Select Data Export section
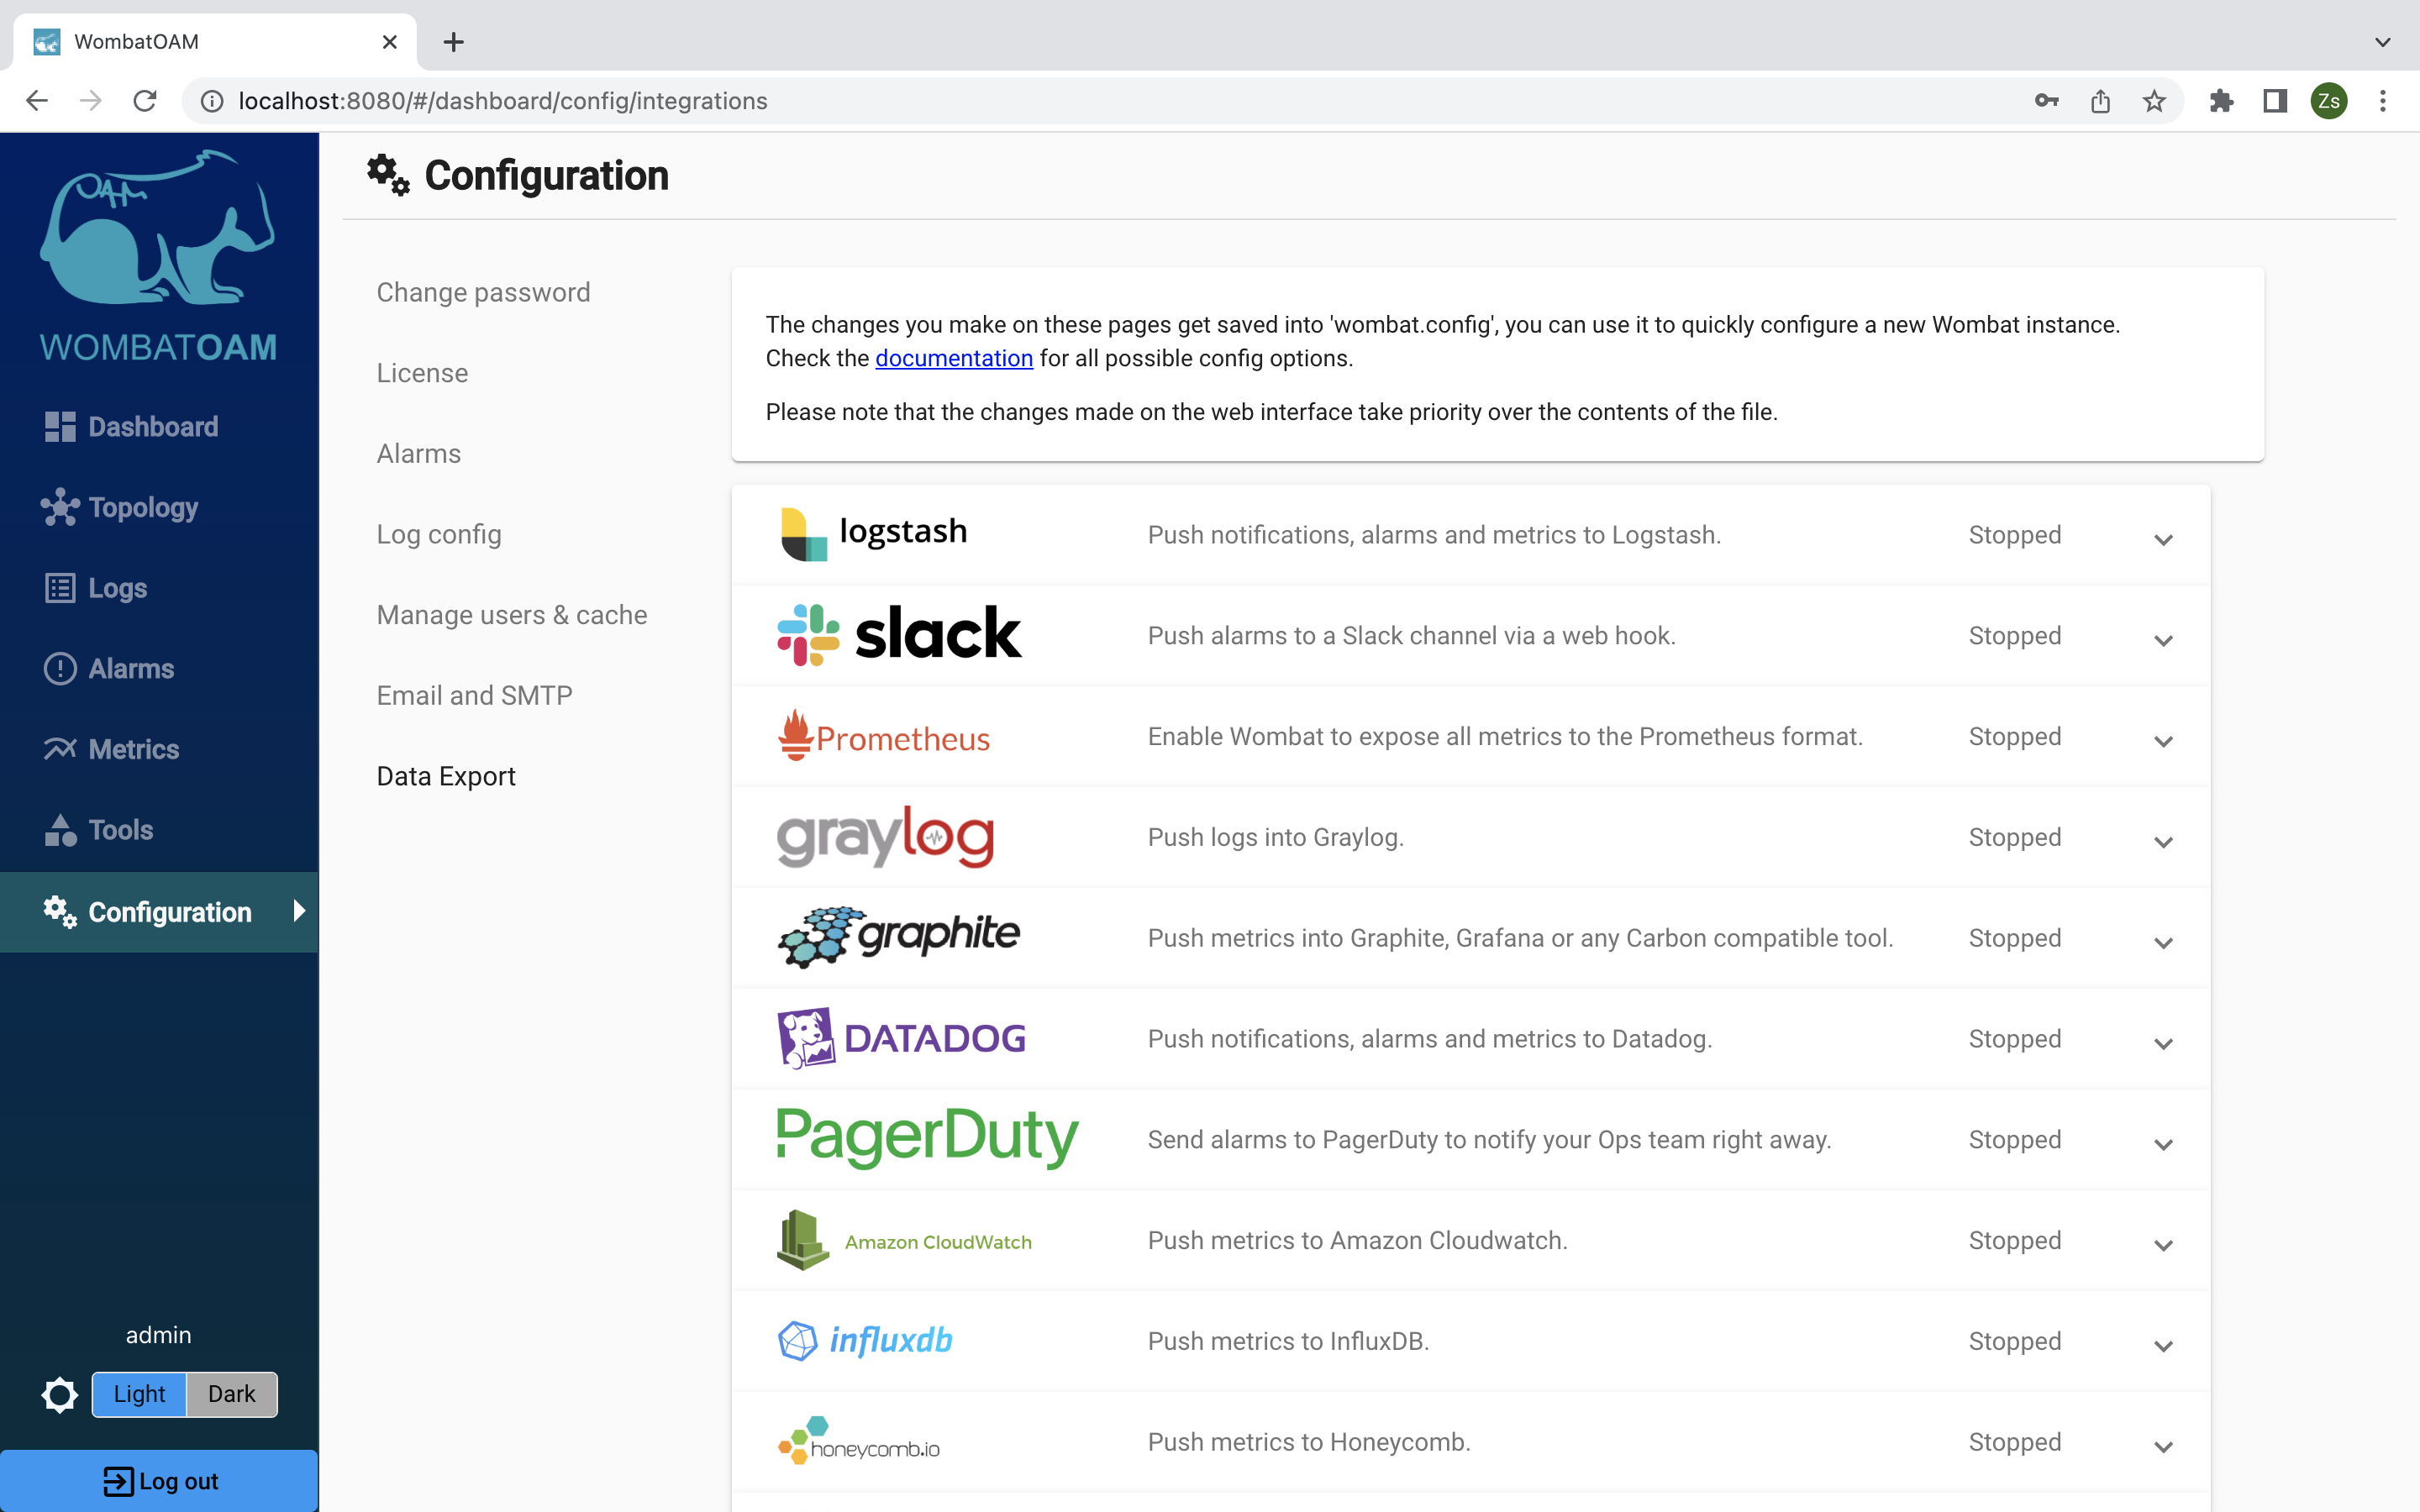2420x1512 pixels. [x=446, y=776]
